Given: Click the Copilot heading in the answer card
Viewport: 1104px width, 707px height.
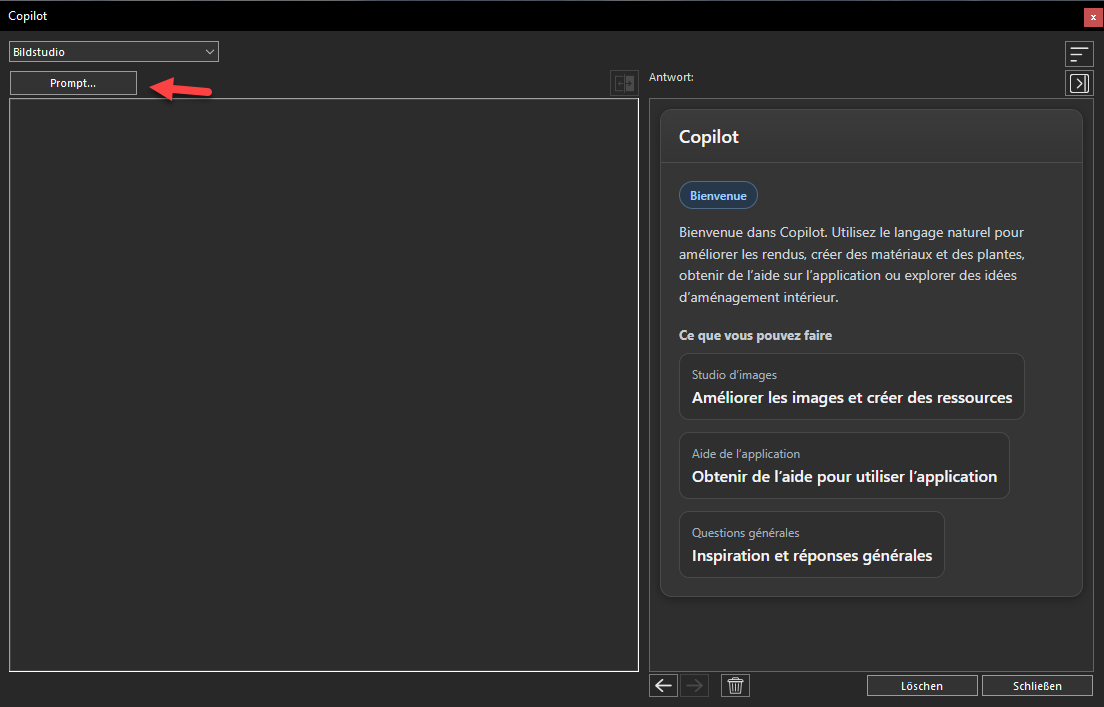Looking at the screenshot, I should pyautogui.click(x=709, y=137).
